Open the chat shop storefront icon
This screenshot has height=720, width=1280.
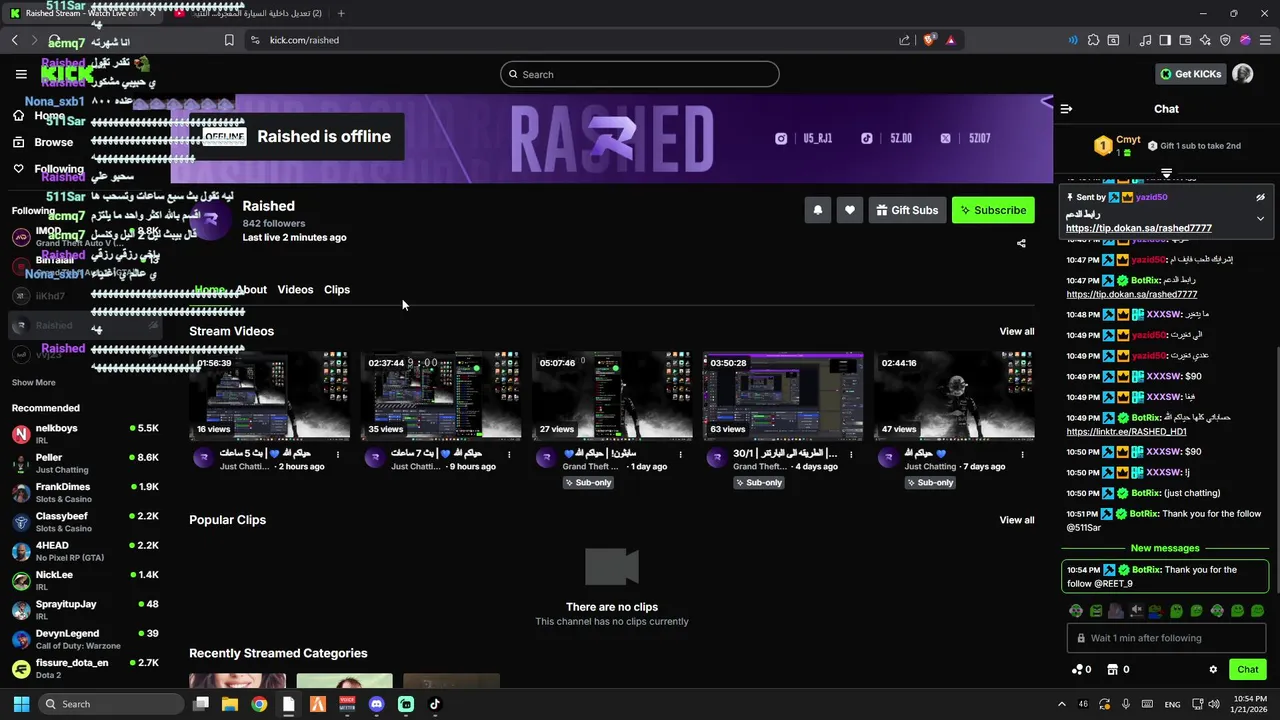[1118, 670]
